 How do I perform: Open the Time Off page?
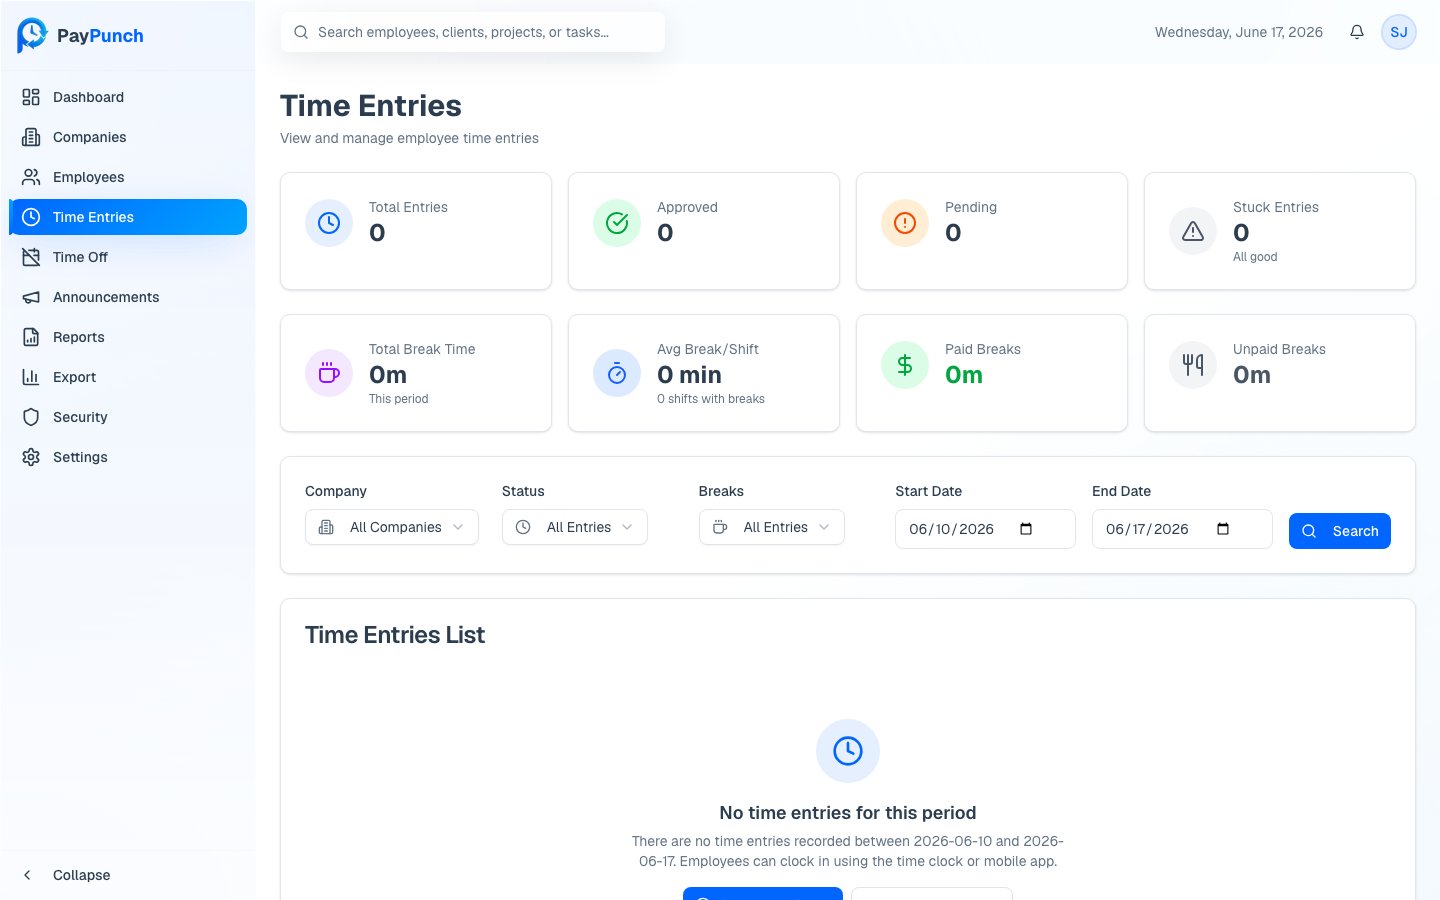(128, 257)
